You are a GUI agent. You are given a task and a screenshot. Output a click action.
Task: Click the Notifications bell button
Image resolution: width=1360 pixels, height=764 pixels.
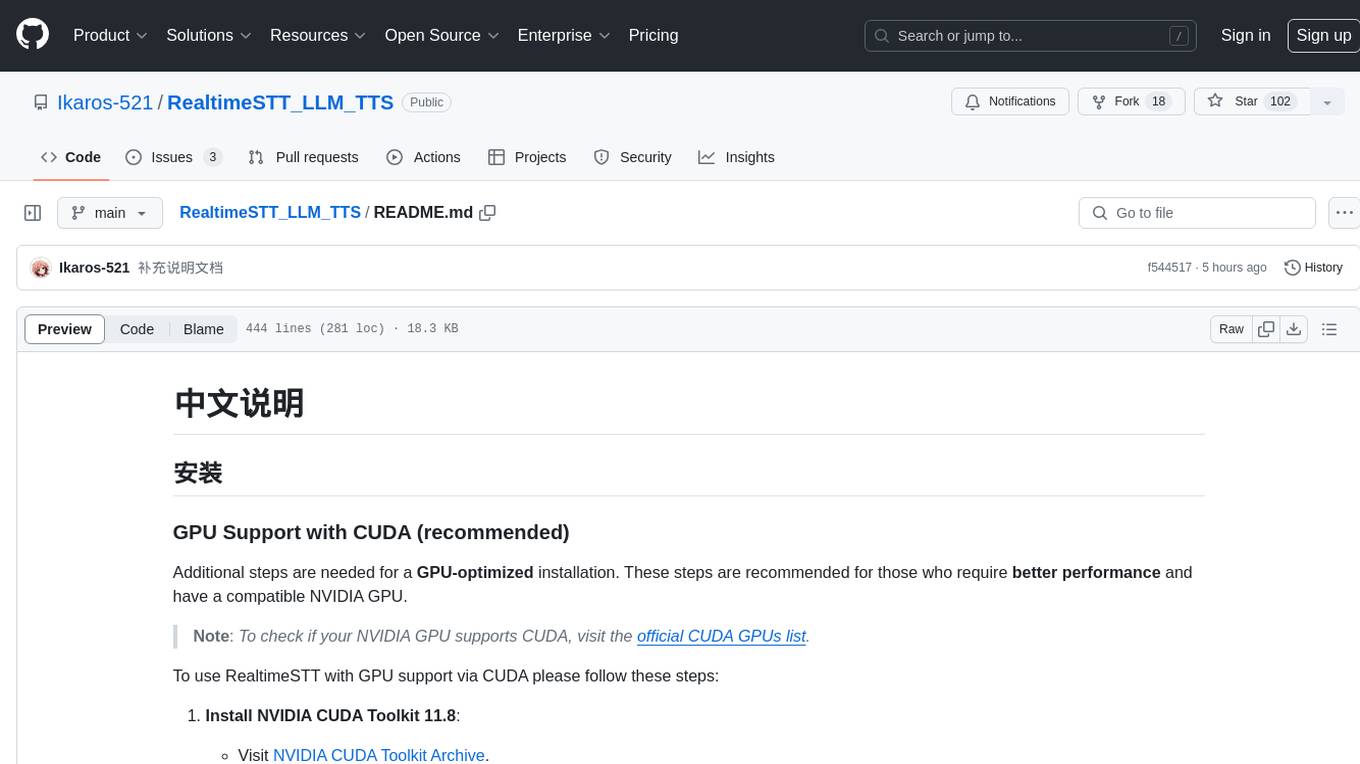coord(1010,102)
